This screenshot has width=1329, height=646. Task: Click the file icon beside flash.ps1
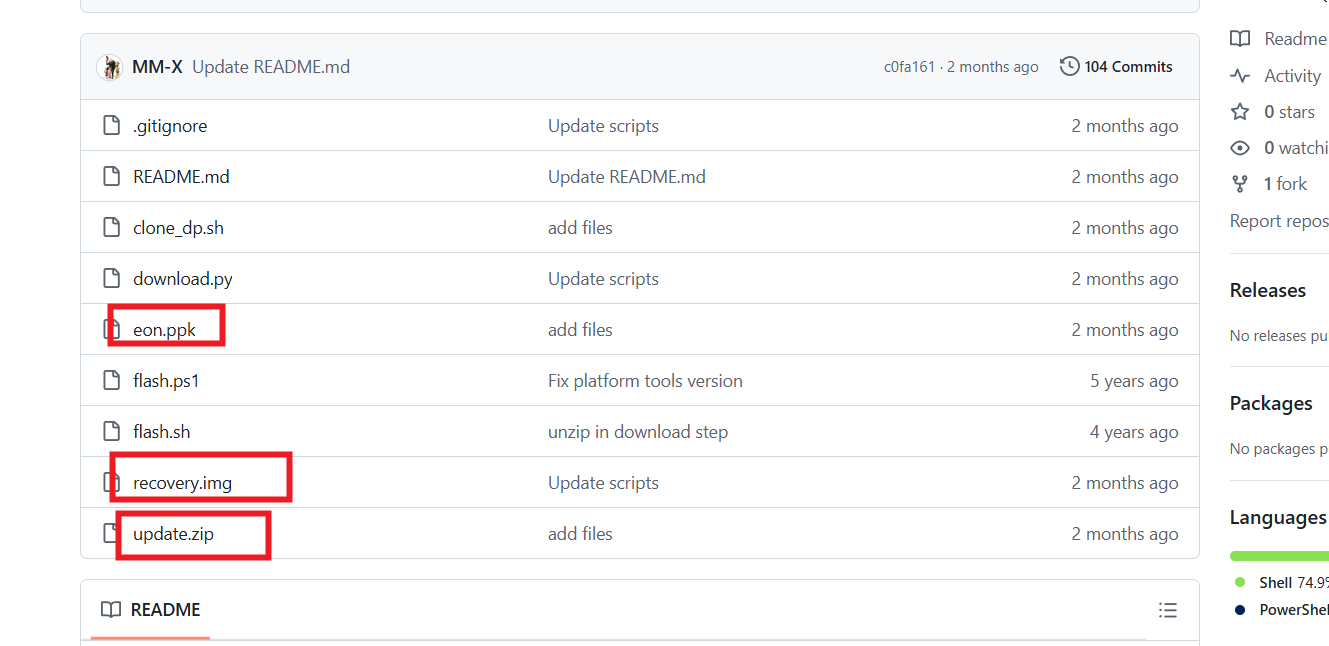(x=112, y=381)
